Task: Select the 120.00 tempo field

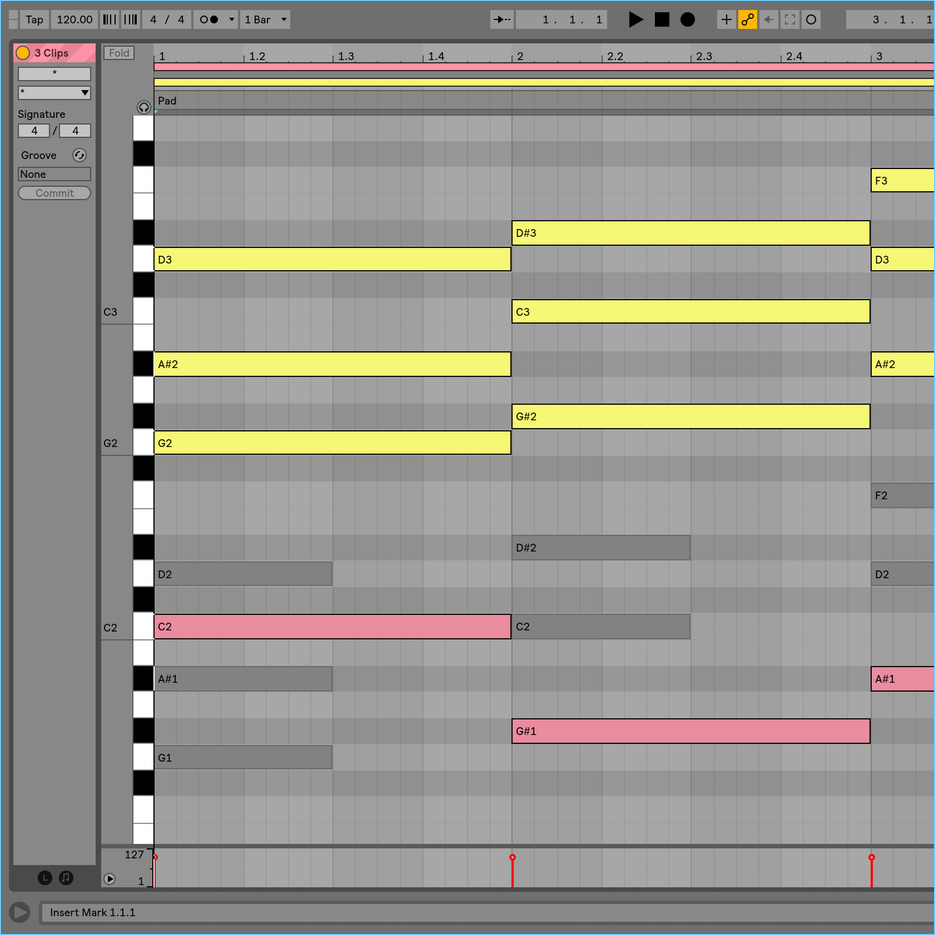Action: tap(75, 20)
